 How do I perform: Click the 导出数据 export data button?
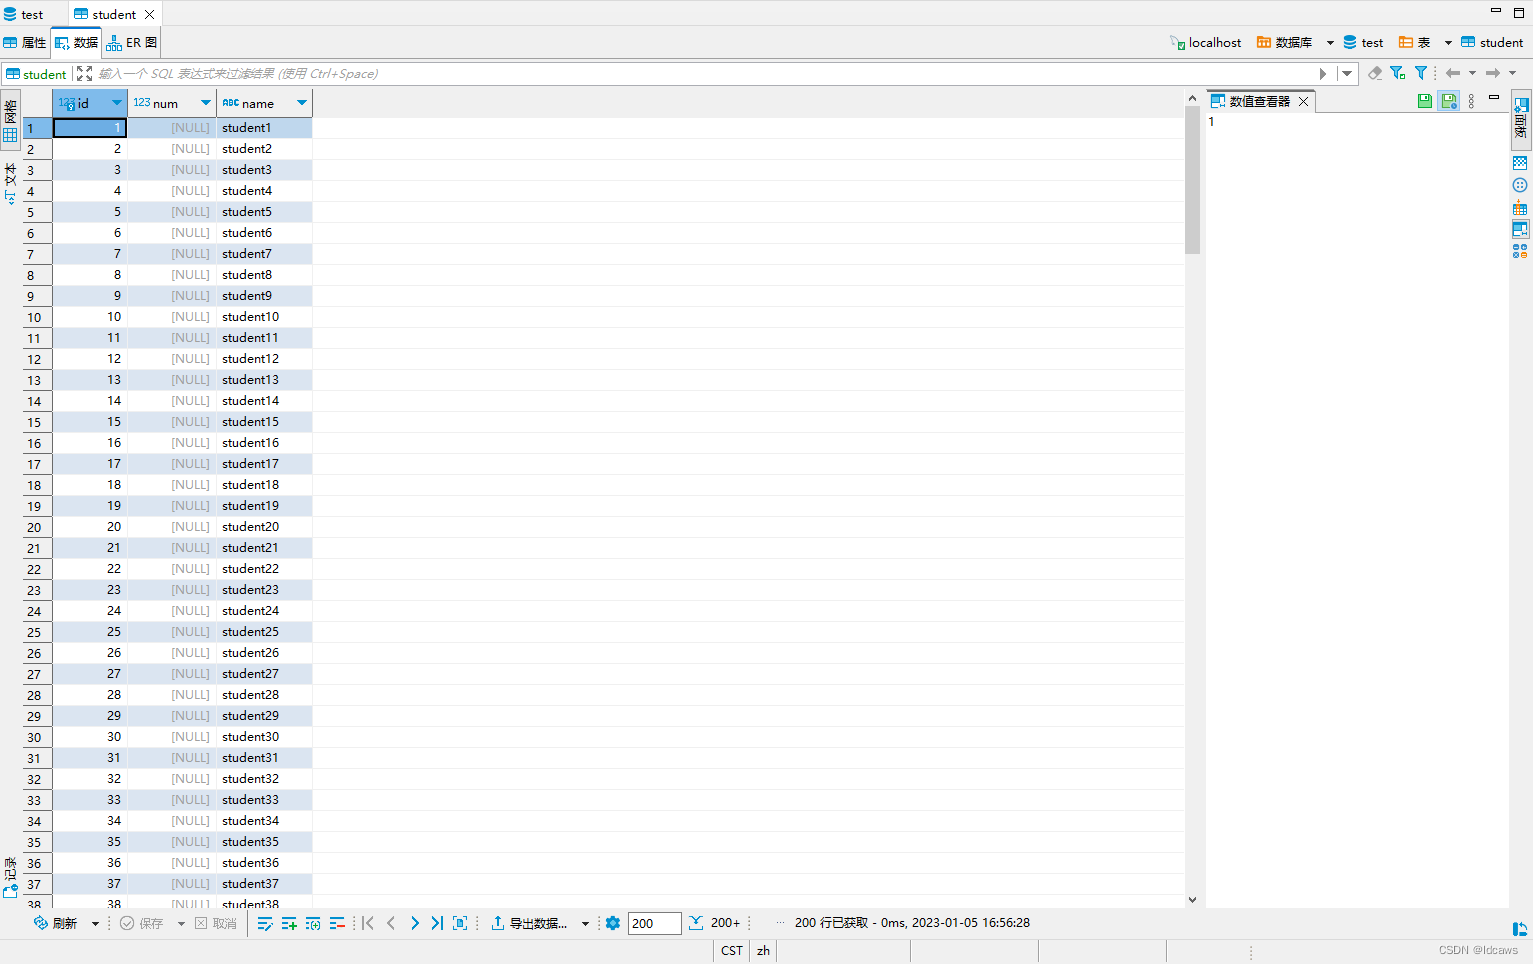point(530,923)
